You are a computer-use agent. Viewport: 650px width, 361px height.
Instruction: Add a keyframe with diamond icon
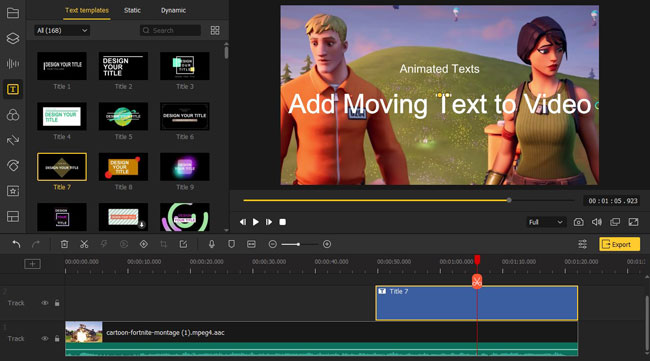point(143,244)
